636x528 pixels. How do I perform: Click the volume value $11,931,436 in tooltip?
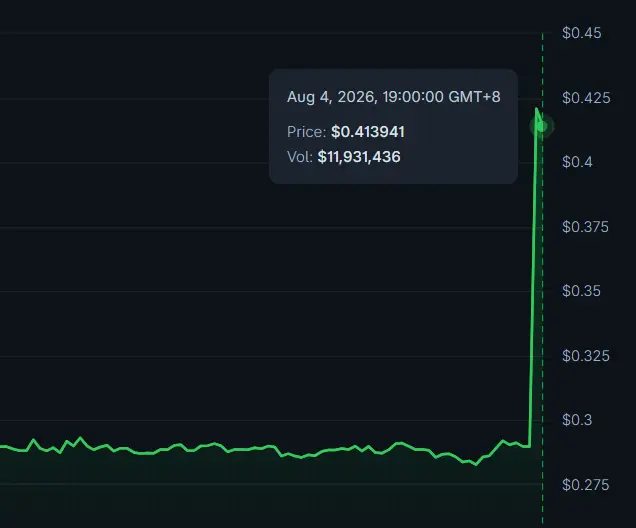[x=359, y=157]
